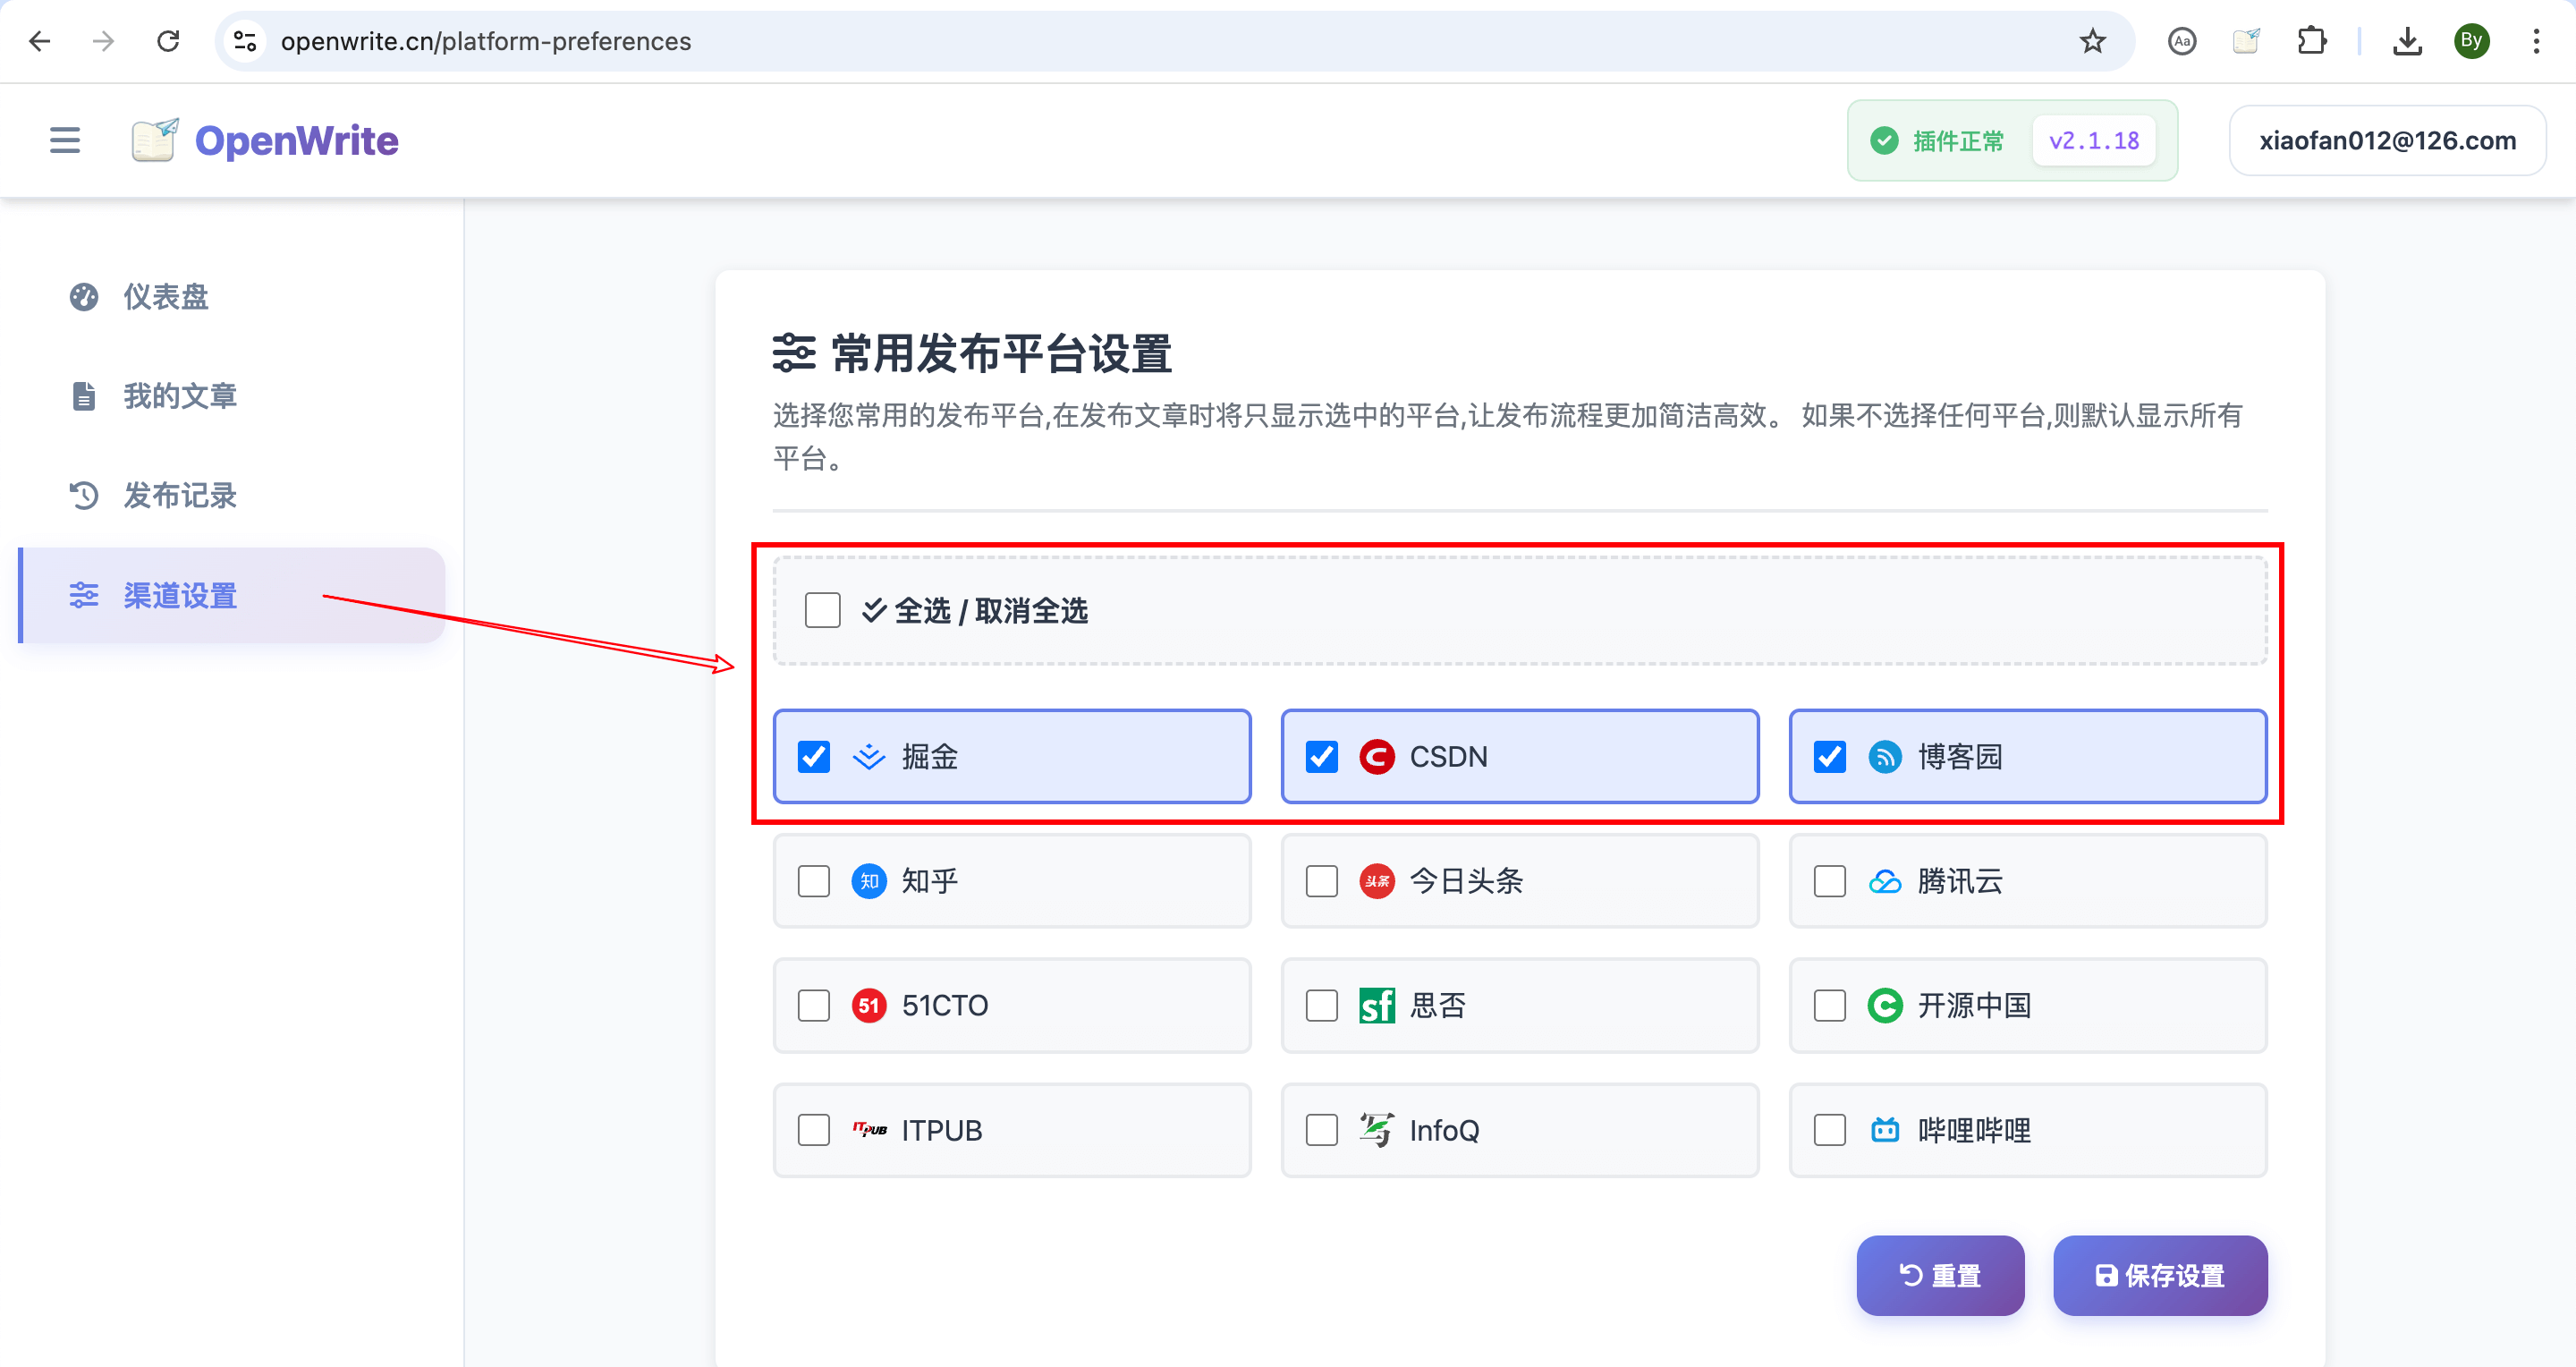
Task: Open the browser extensions puzzle icon
Action: tap(2311, 41)
